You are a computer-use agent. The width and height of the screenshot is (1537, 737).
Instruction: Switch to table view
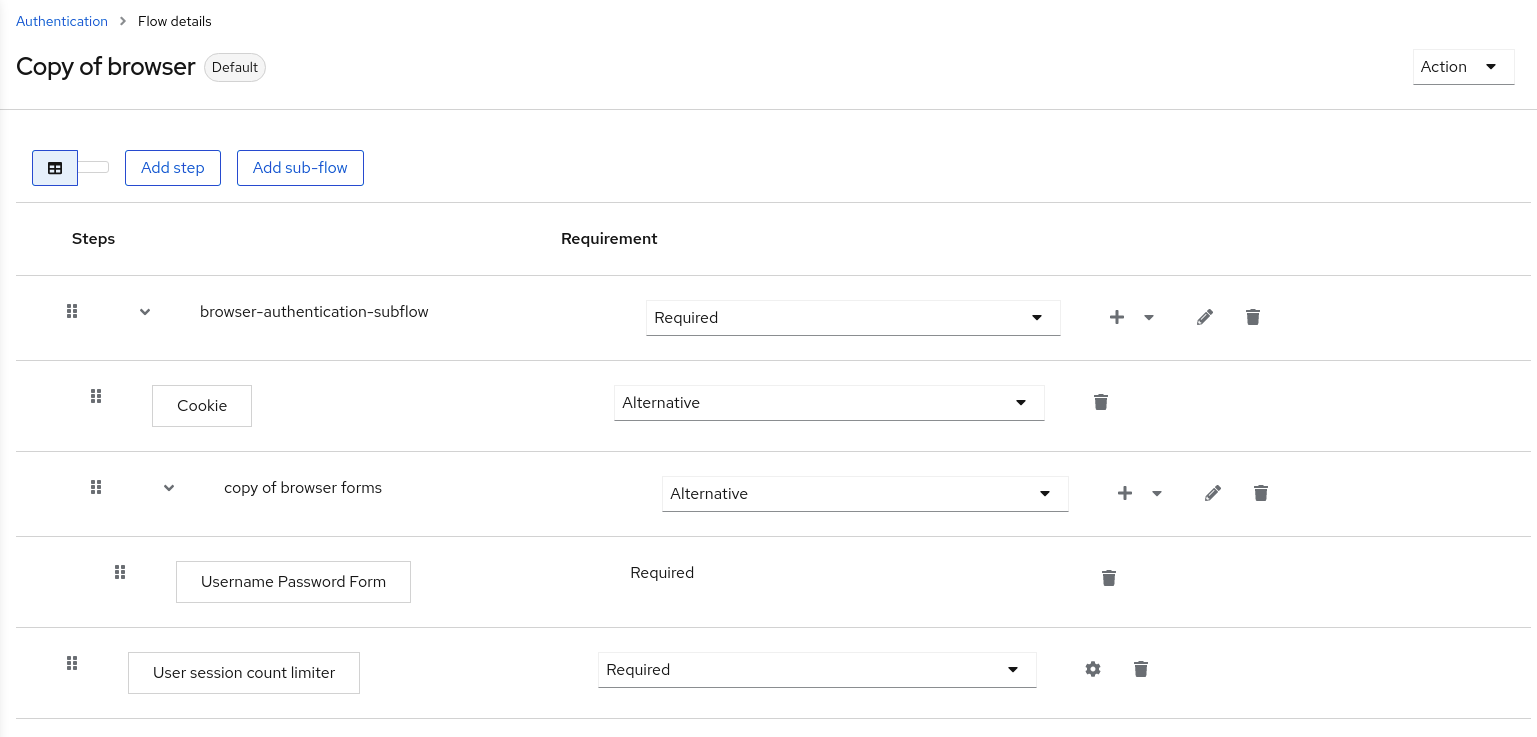point(55,167)
